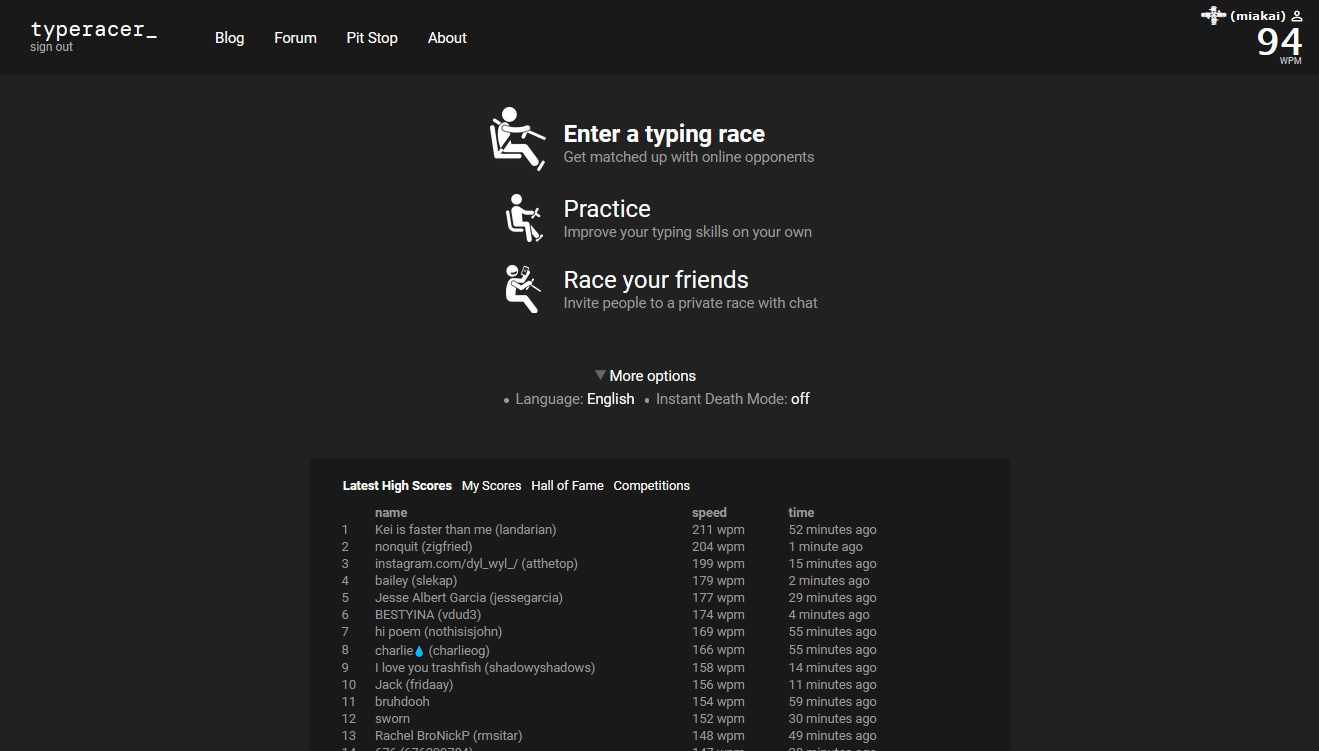Click the typeracer logo
The width and height of the screenshot is (1319, 751).
pyautogui.click(x=93, y=30)
